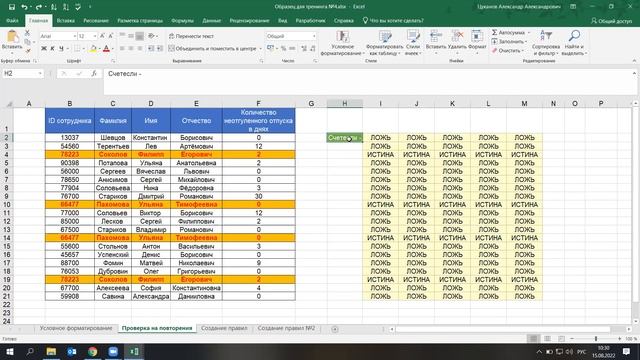Viewport: 640px width, 360px height.
Task: Sort ascending from the quick access toolbar
Action: (53, 7)
